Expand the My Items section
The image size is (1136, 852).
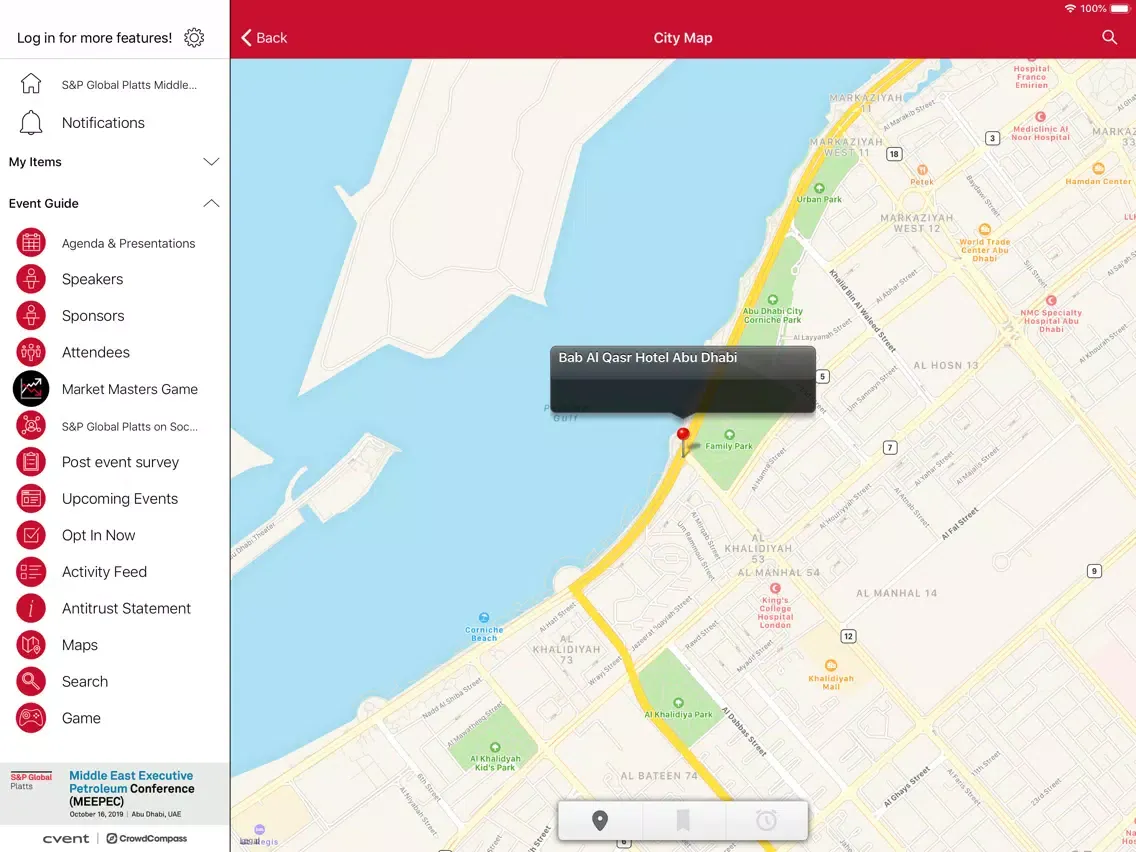(211, 162)
